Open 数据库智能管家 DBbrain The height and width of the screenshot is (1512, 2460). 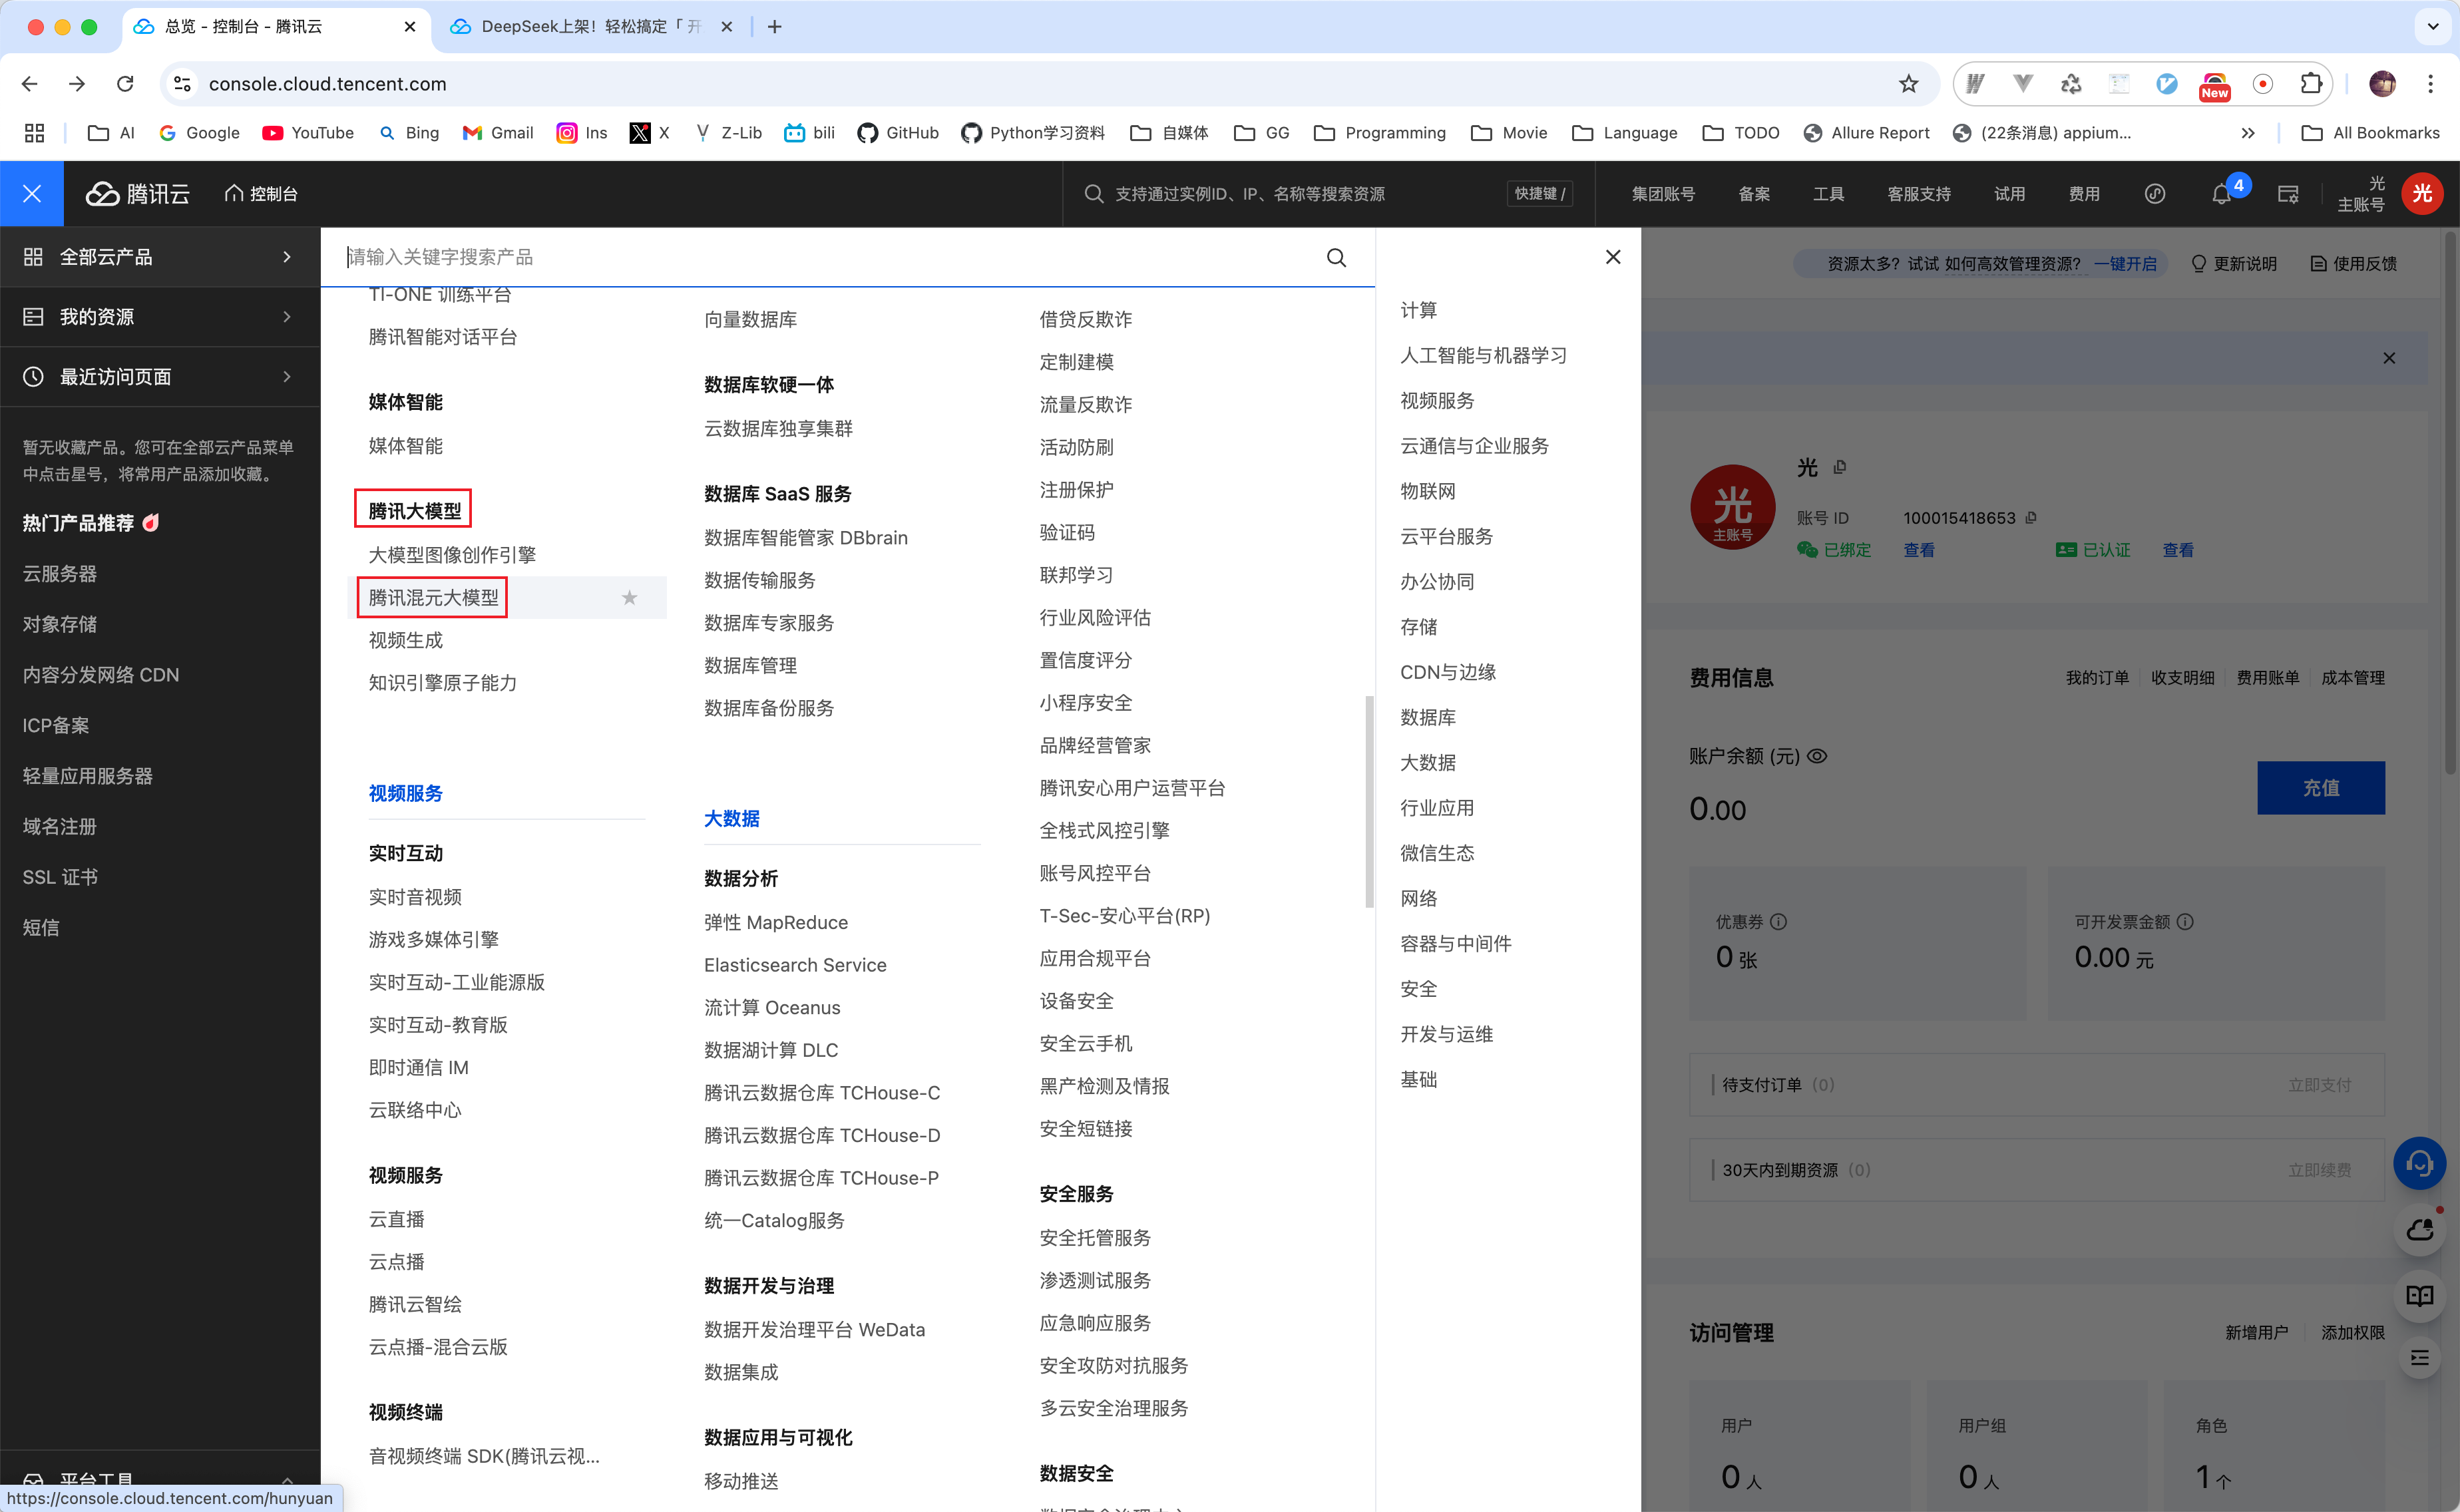click(x=806, y=537)
